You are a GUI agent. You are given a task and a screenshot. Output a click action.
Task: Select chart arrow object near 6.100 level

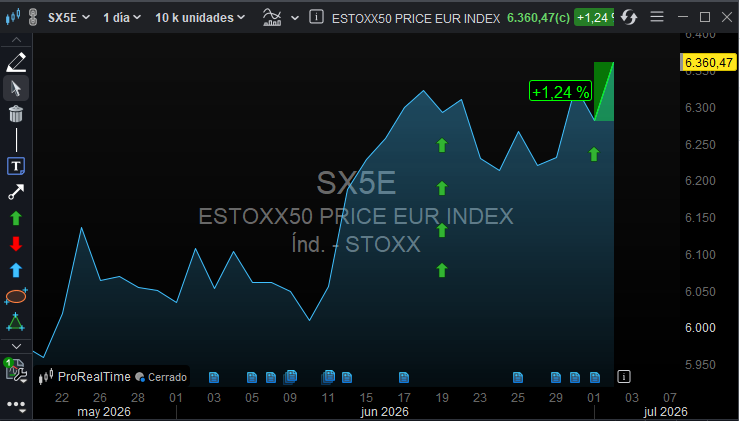click(442, 270)
